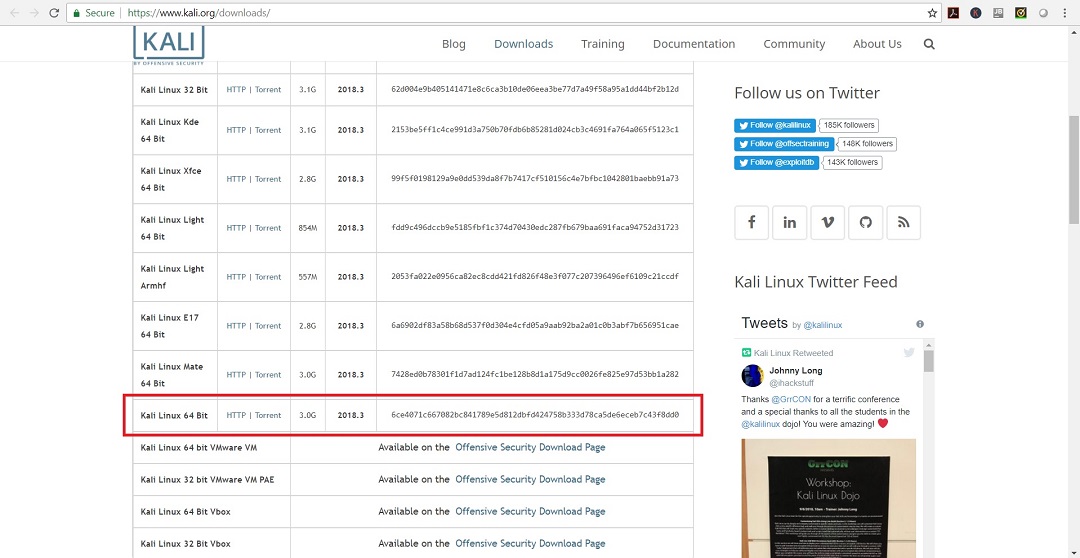Click Torrent link for Kali Linux Mate 64 Bit
Image resolution: width=1080 pixels, height=558 pixels.
point(268,375)
